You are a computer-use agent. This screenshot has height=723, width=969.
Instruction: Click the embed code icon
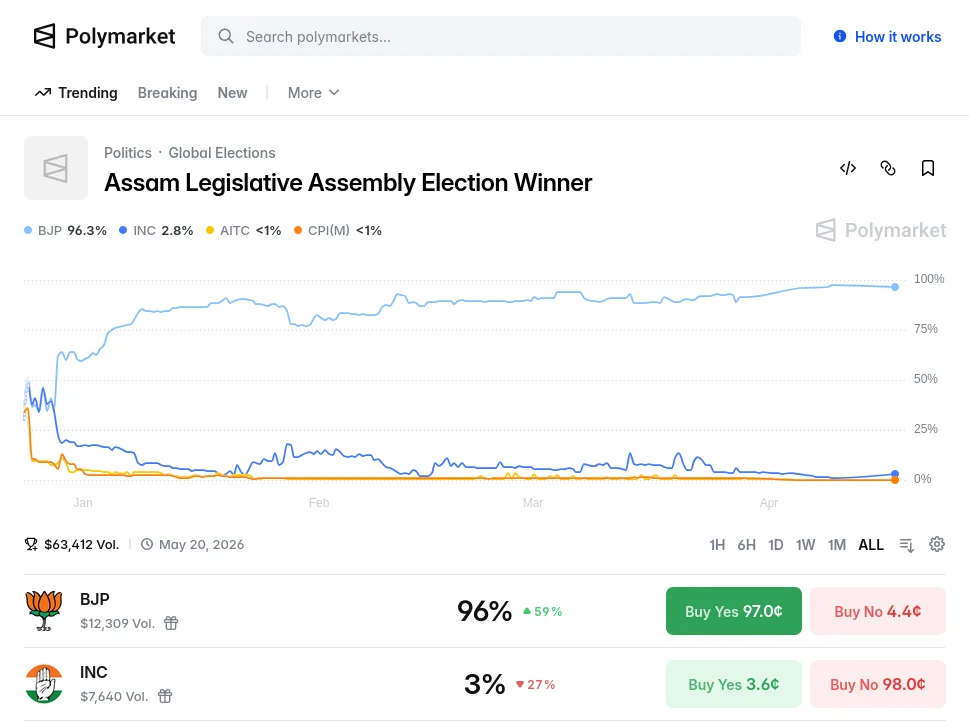click(848, 168)
